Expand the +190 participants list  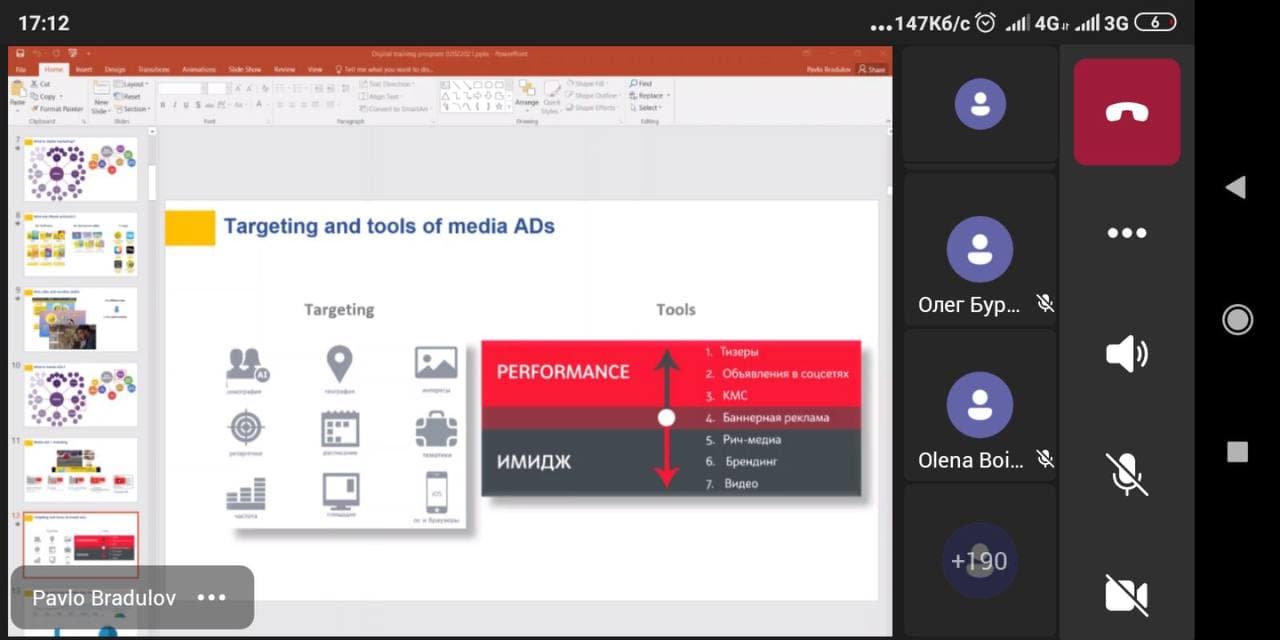(979, 561)
